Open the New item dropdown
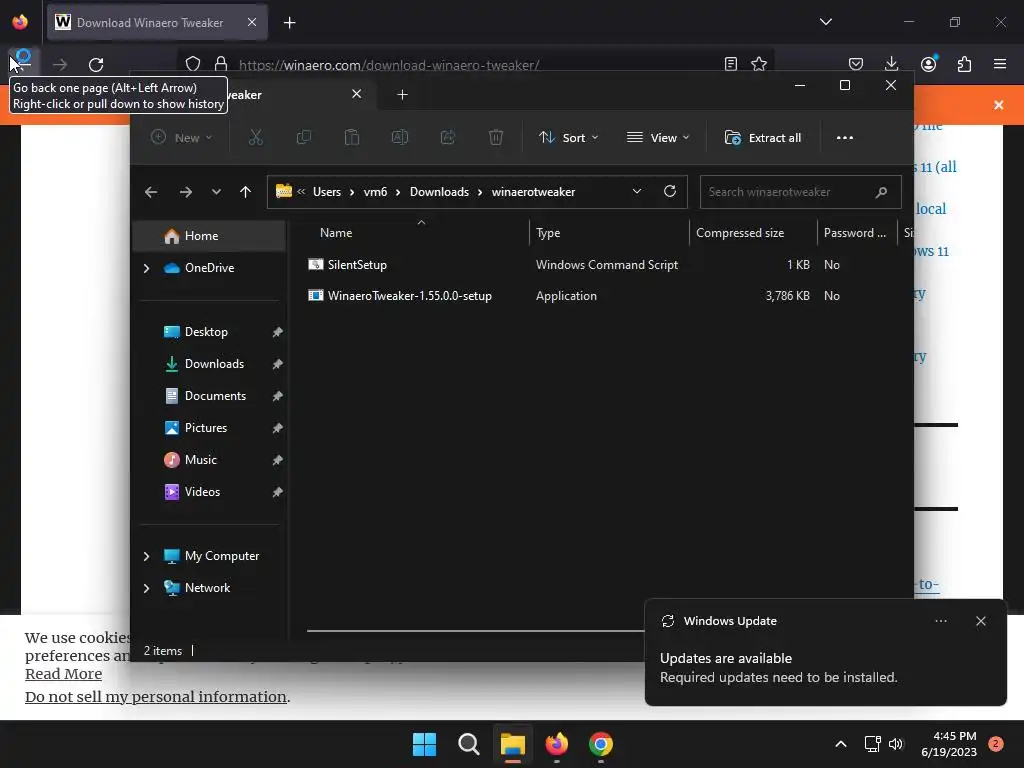Image resolution: width=1024 pixels, height=768 pixels. tap(182, 138)
